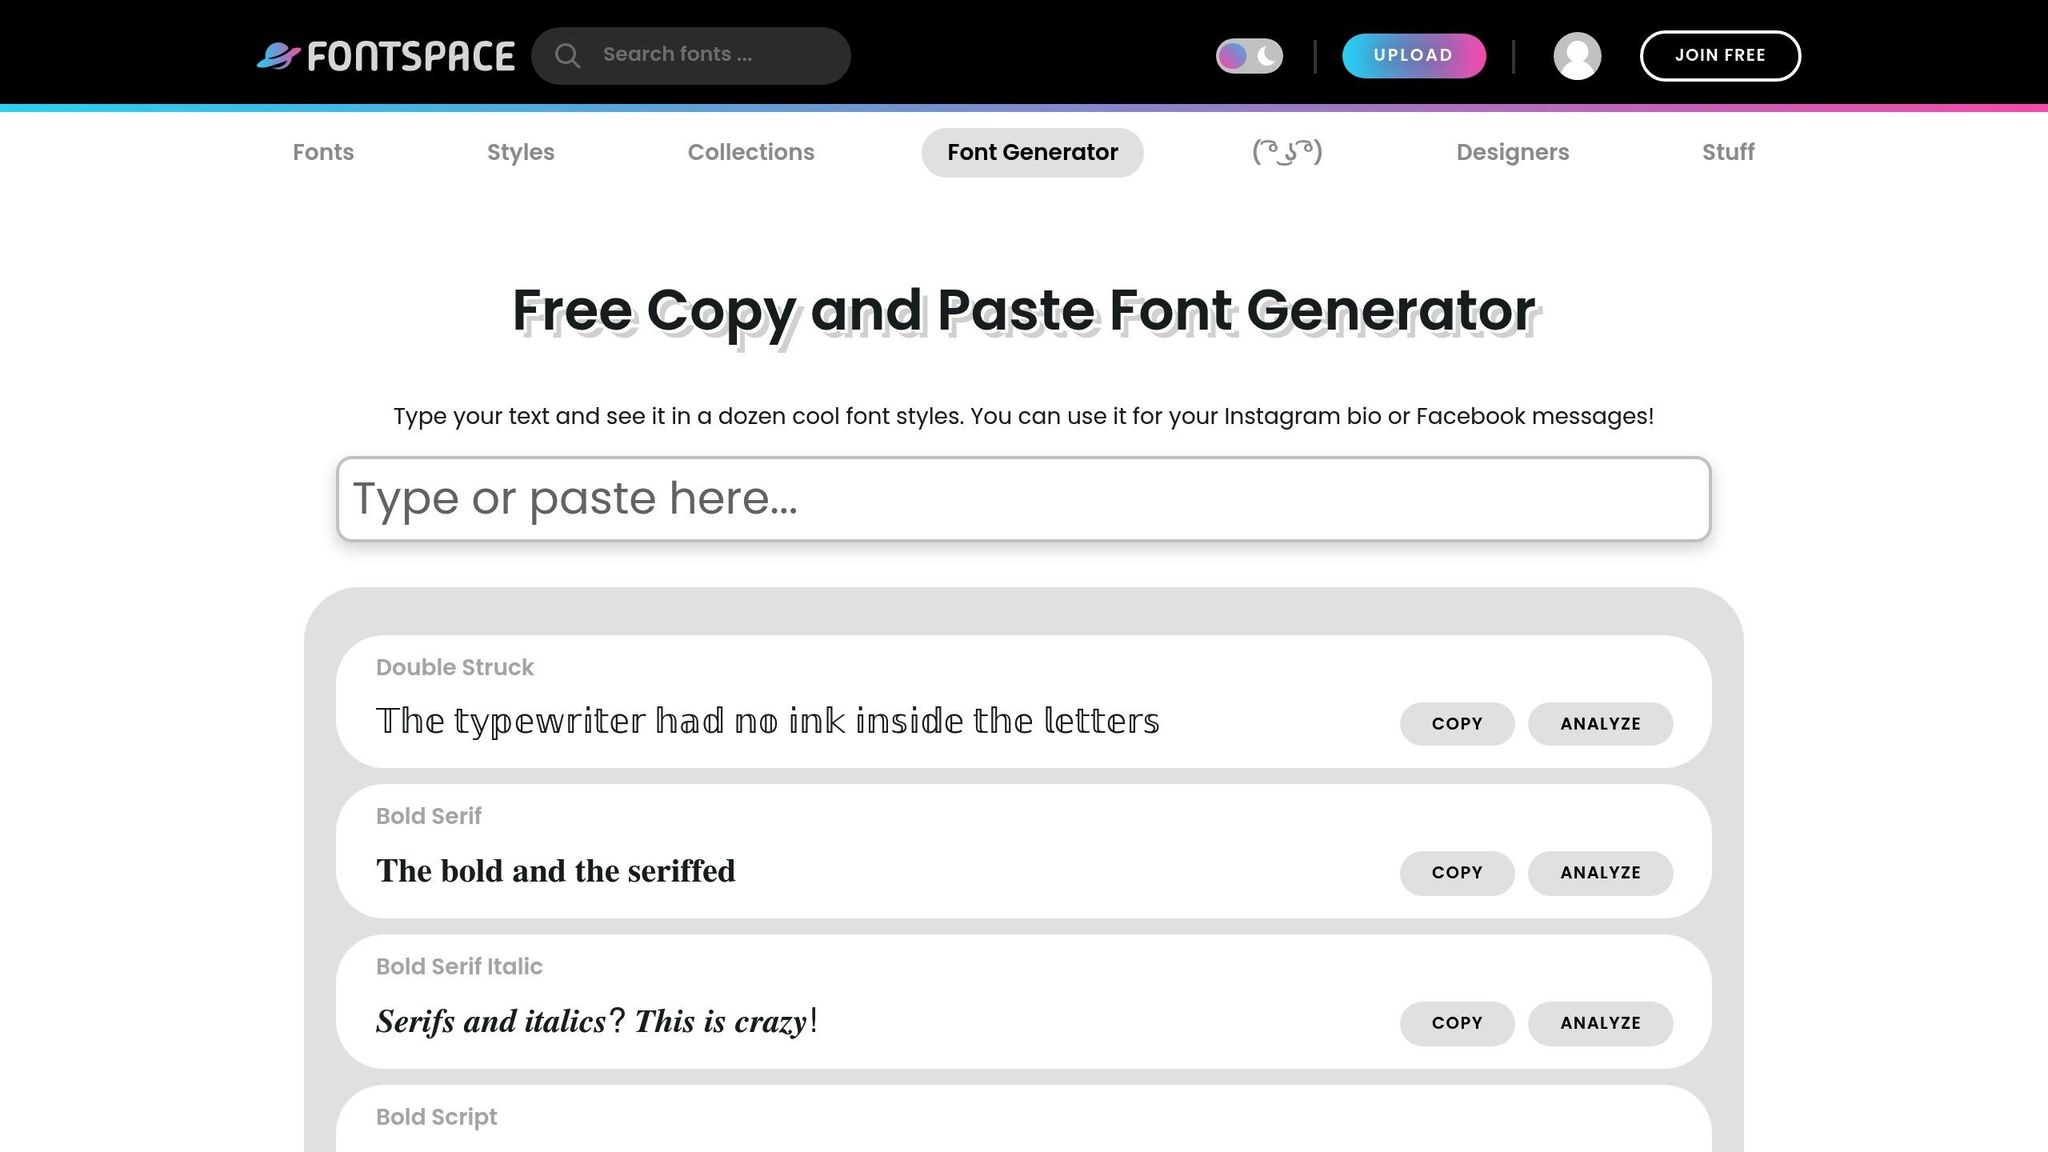Copy the Bold Serif Italic text

[1456, 1023]
